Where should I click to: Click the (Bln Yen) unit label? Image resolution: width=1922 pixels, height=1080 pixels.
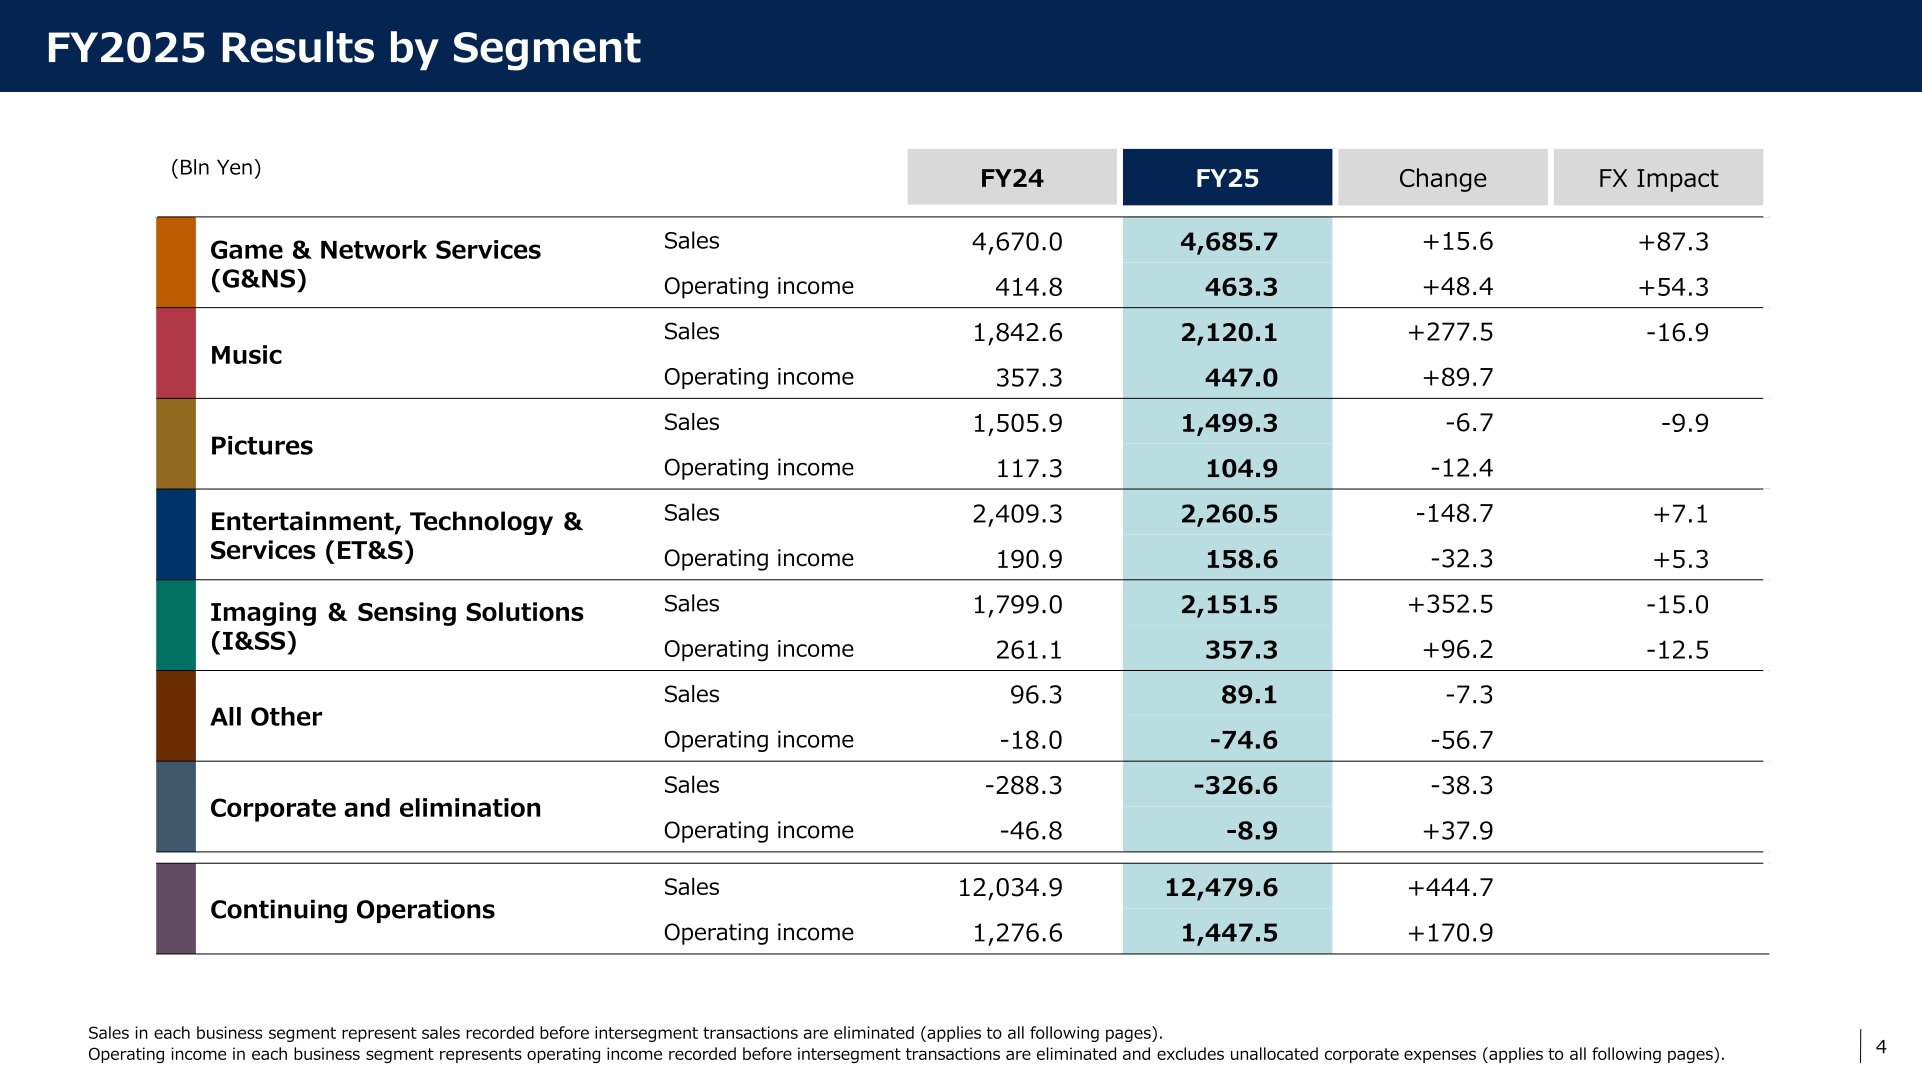216,167
